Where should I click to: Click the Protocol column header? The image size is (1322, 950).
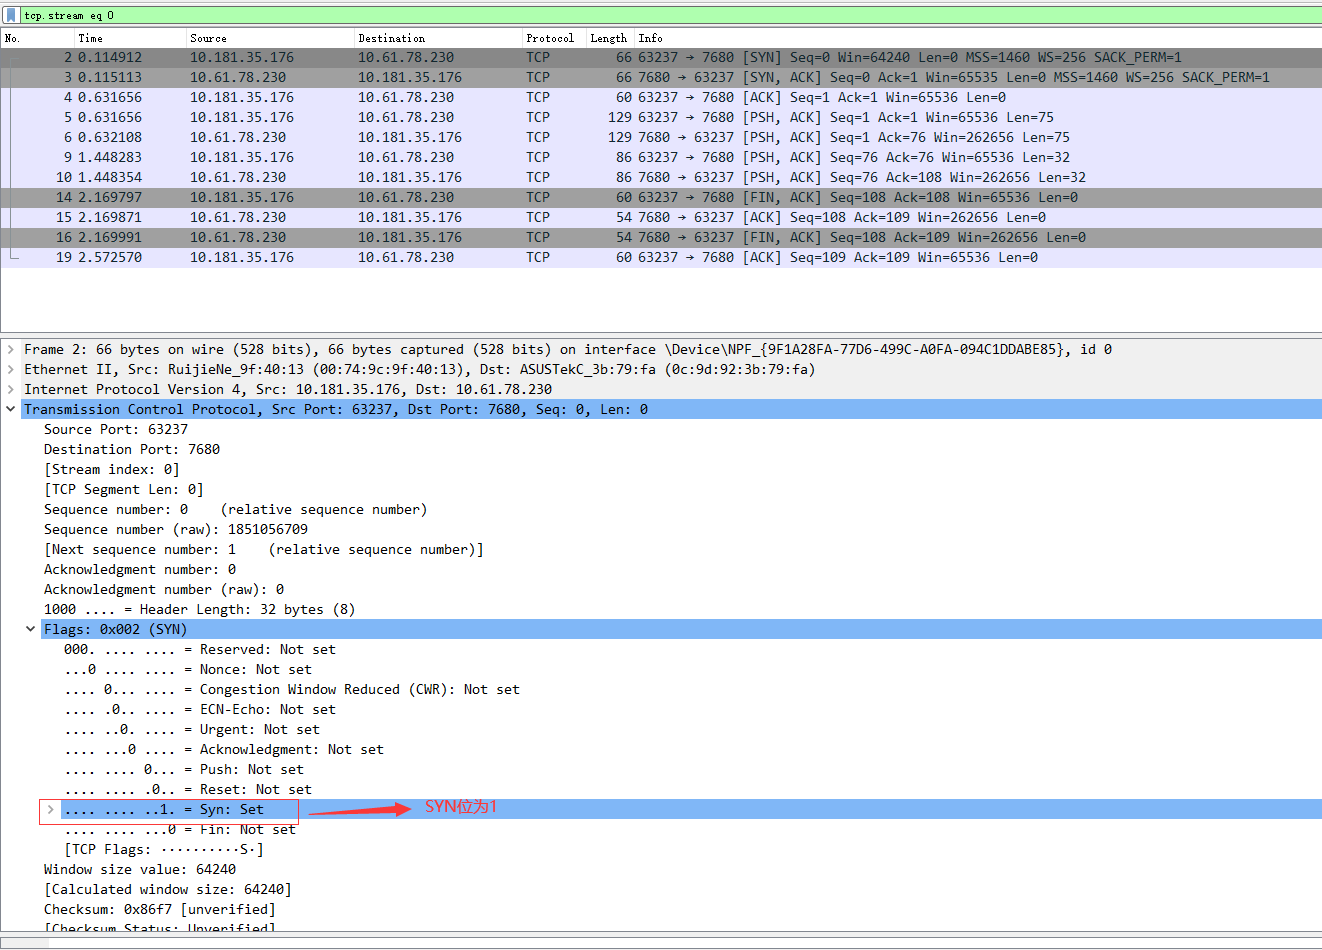coord(550,38)
